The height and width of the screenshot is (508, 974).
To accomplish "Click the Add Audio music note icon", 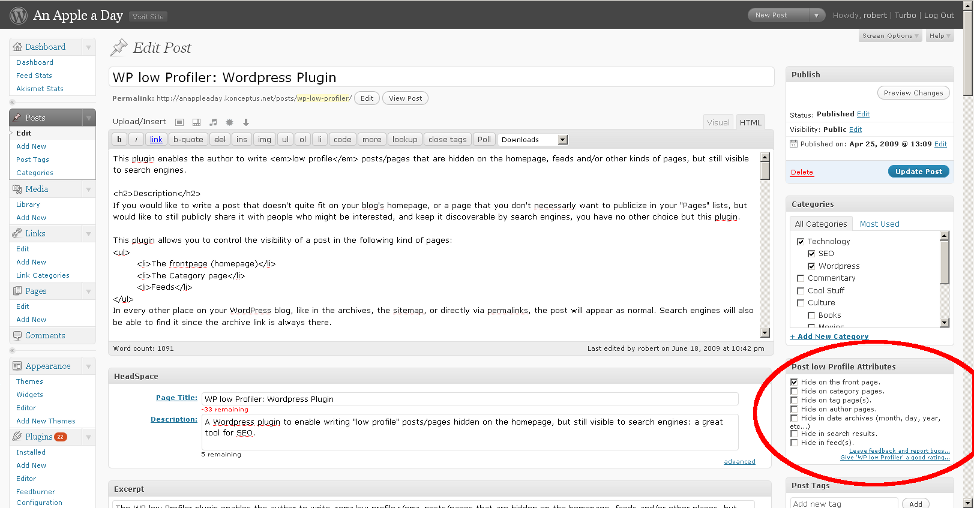I will coord(213,122).
